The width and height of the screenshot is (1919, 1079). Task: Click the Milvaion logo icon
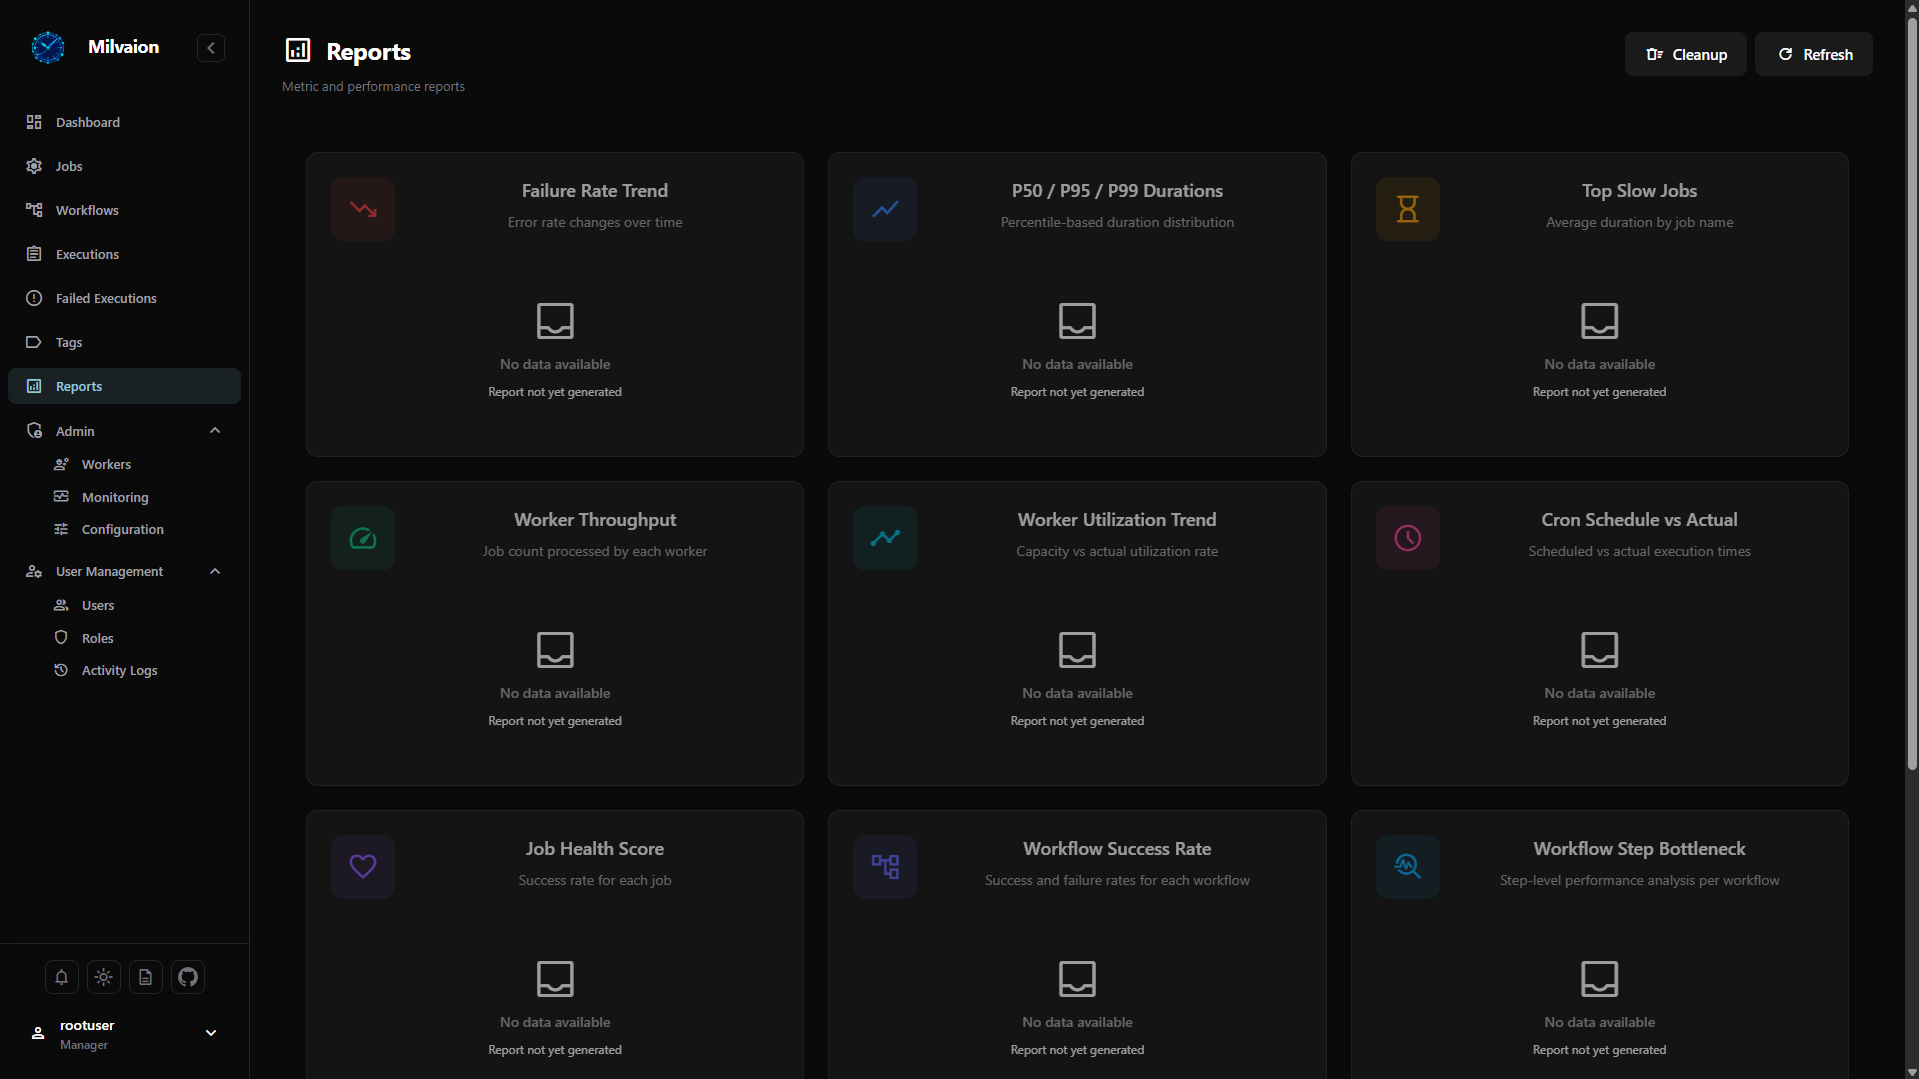pyautogui.click(x=47, y=47)
